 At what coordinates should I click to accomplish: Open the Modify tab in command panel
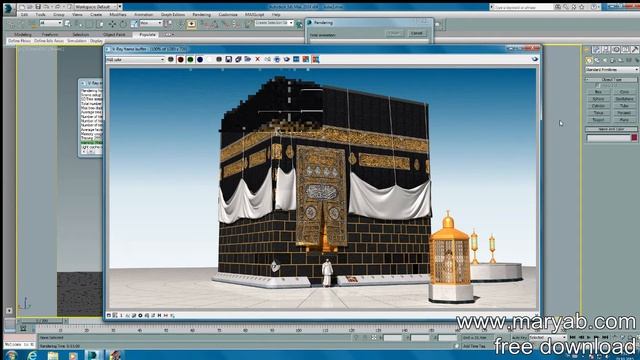(x=596, y=49)
